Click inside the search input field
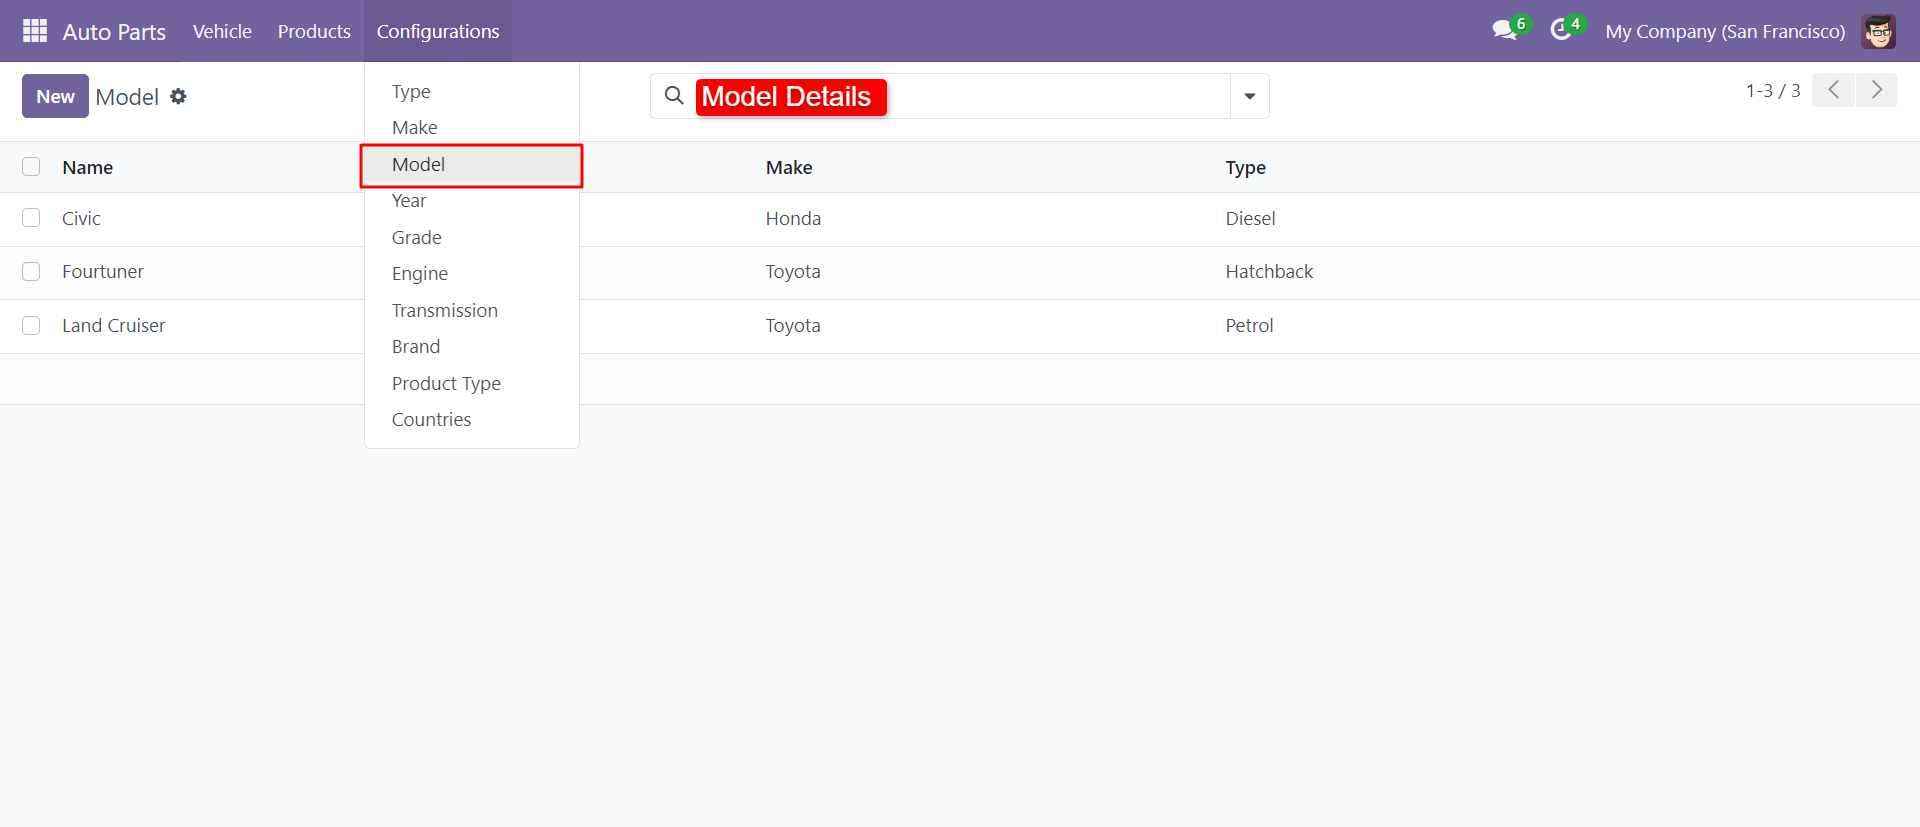Image resolution: width=1920 pixels, height=827 pixels. [1050, 96]
